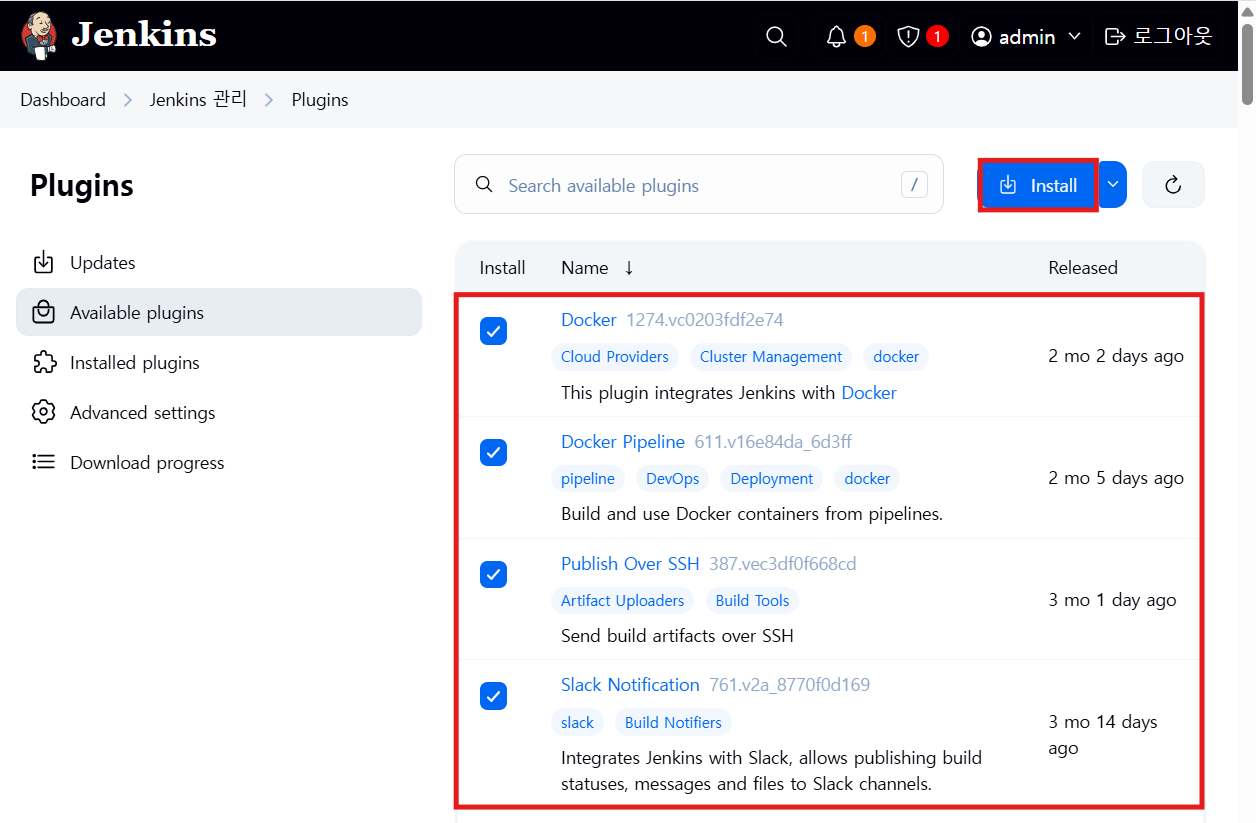
Task: Click the admin user avatar icon
Action: [x=981, y=37]
